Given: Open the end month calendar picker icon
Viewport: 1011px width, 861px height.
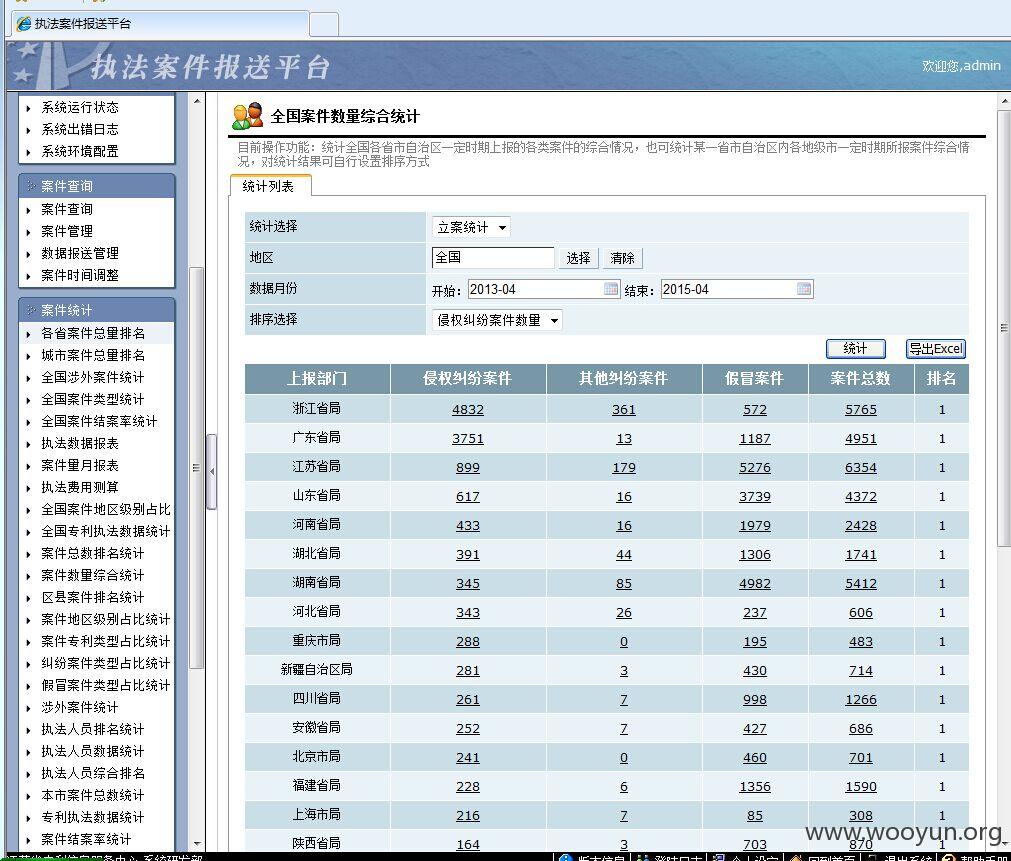Looking at the screenshot, I should click(803, 288).
